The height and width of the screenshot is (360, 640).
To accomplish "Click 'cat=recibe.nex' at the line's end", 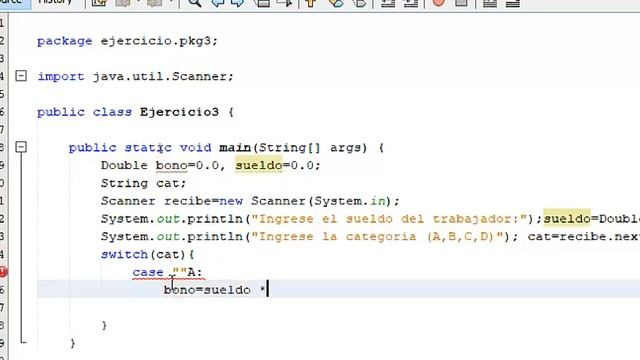I will [x=584, y=237].
